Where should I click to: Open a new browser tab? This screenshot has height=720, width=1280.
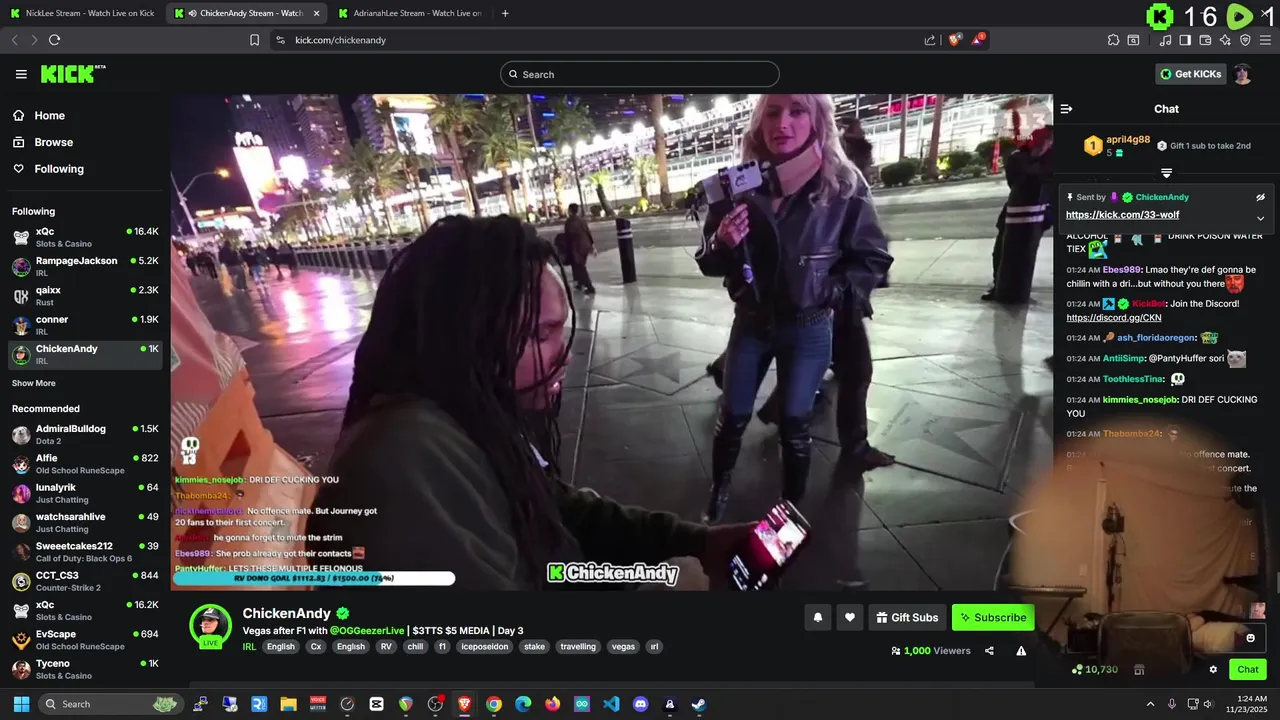[505, 13]
